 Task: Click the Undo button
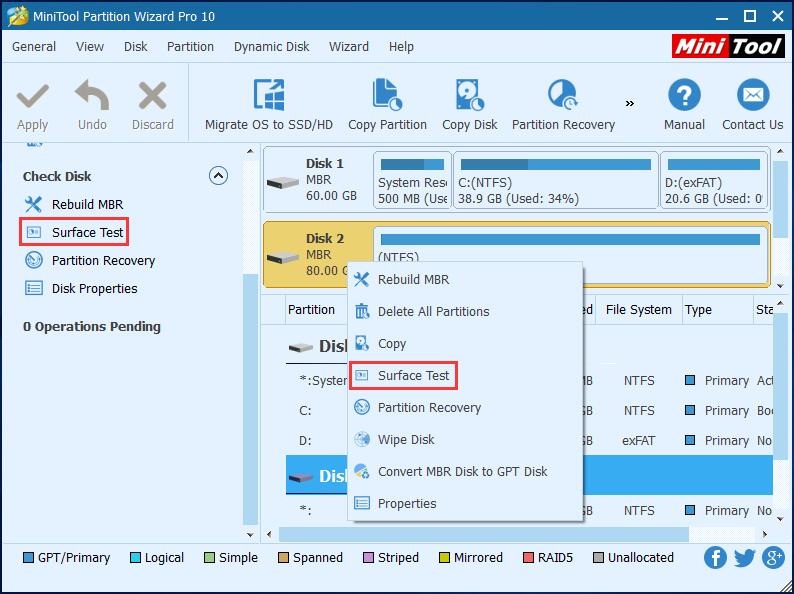[92, 105]
